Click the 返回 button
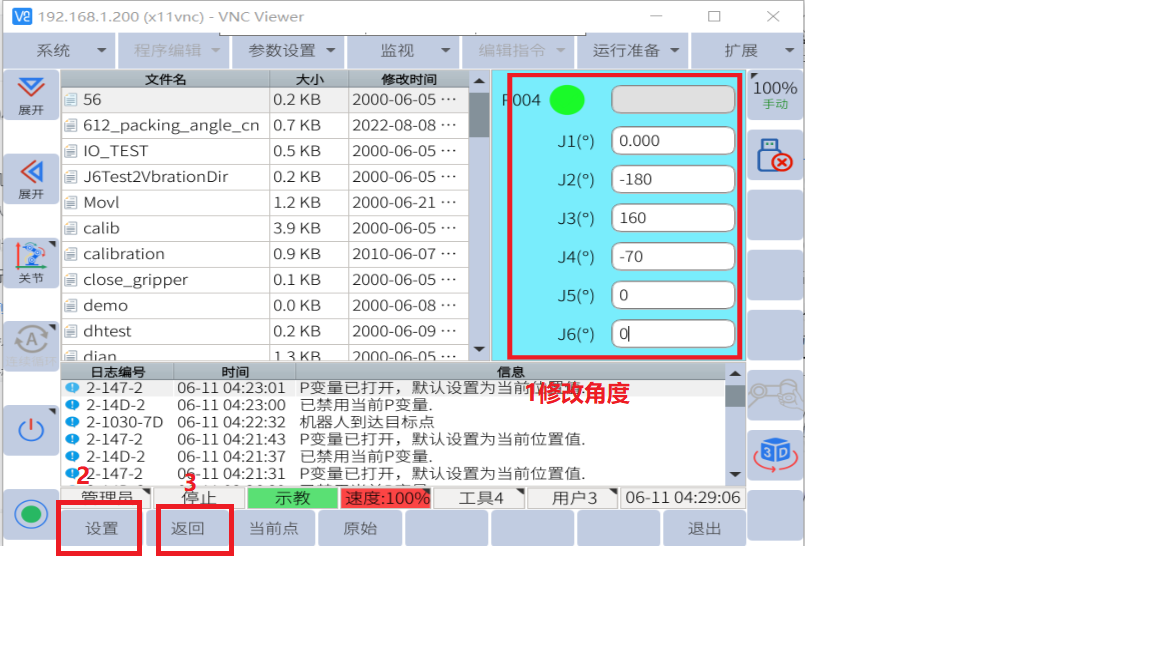This screenshot has width=1152, height=648. pos(188,529)
